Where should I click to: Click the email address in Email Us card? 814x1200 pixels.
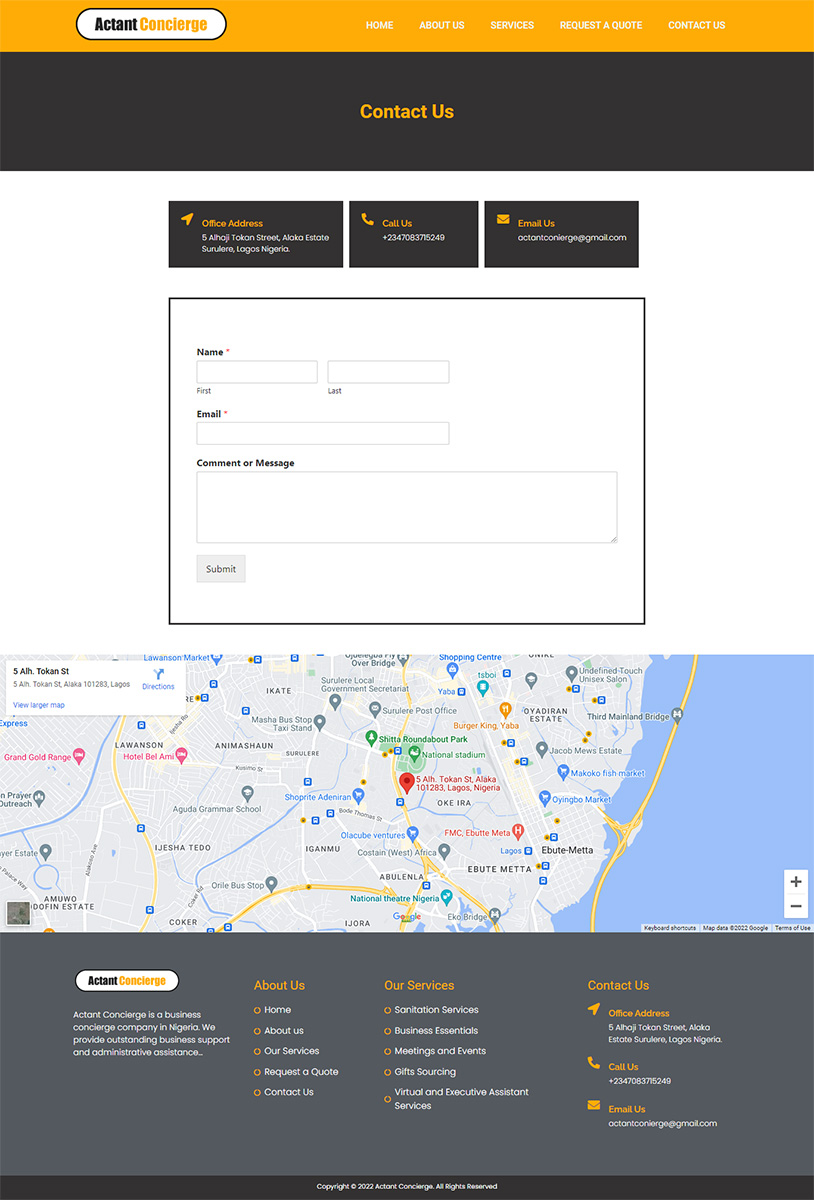point(572,238)
